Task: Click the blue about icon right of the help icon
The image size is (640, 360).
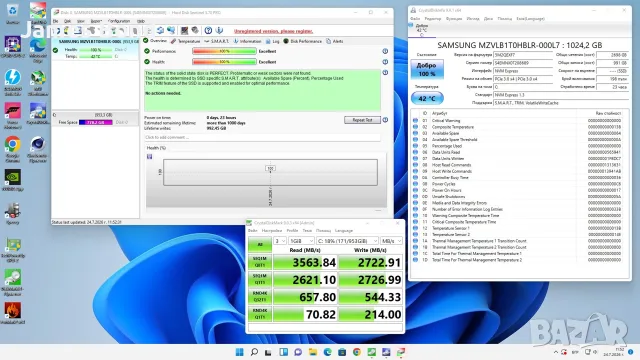Action: (x=219, y=31)
